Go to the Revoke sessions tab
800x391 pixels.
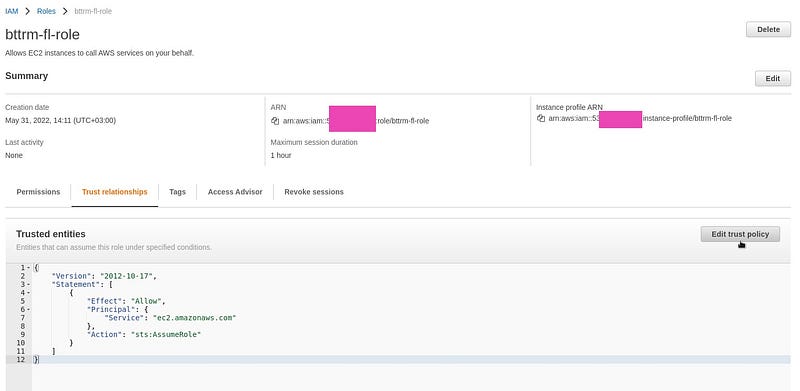pos(314,192)
